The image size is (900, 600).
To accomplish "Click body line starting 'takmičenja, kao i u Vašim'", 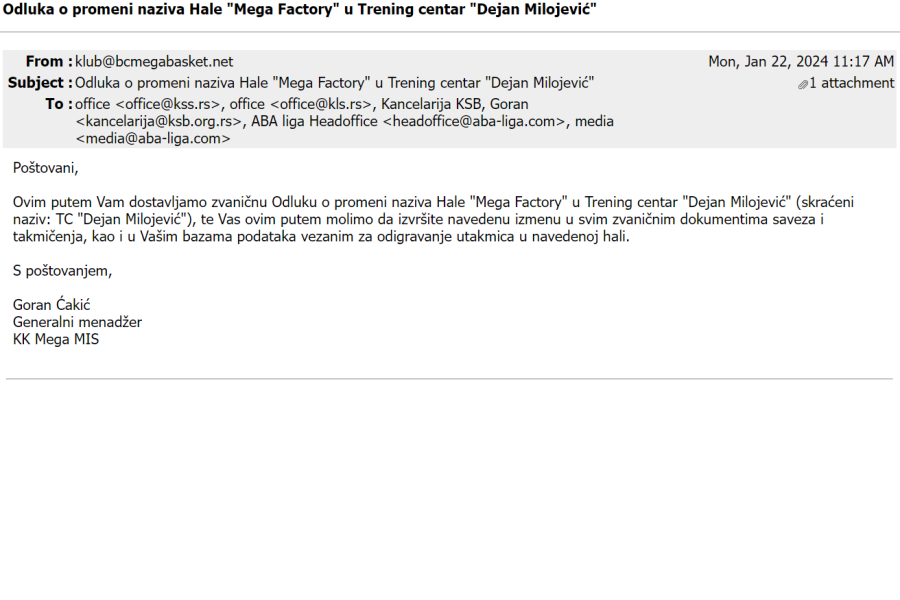I will coord(321,237).
